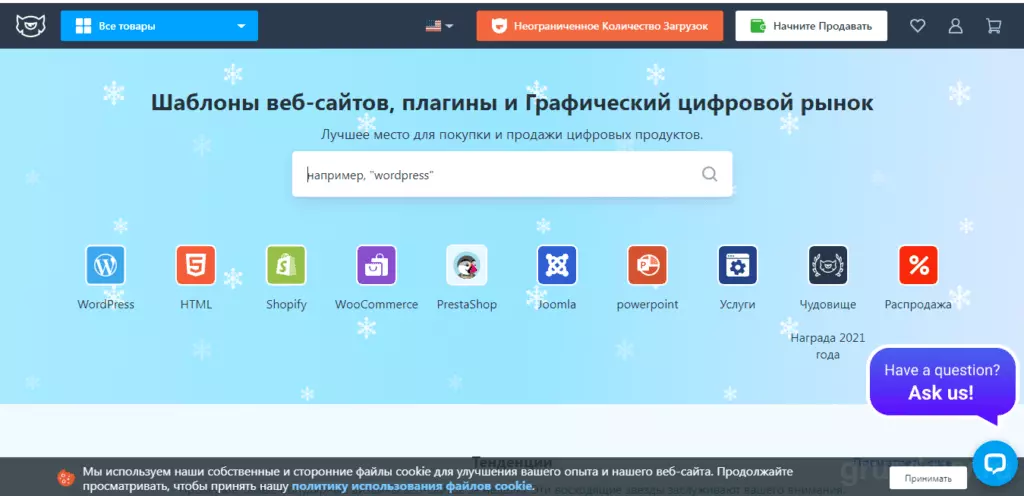Expand the US flag language selector

(439, 26)
